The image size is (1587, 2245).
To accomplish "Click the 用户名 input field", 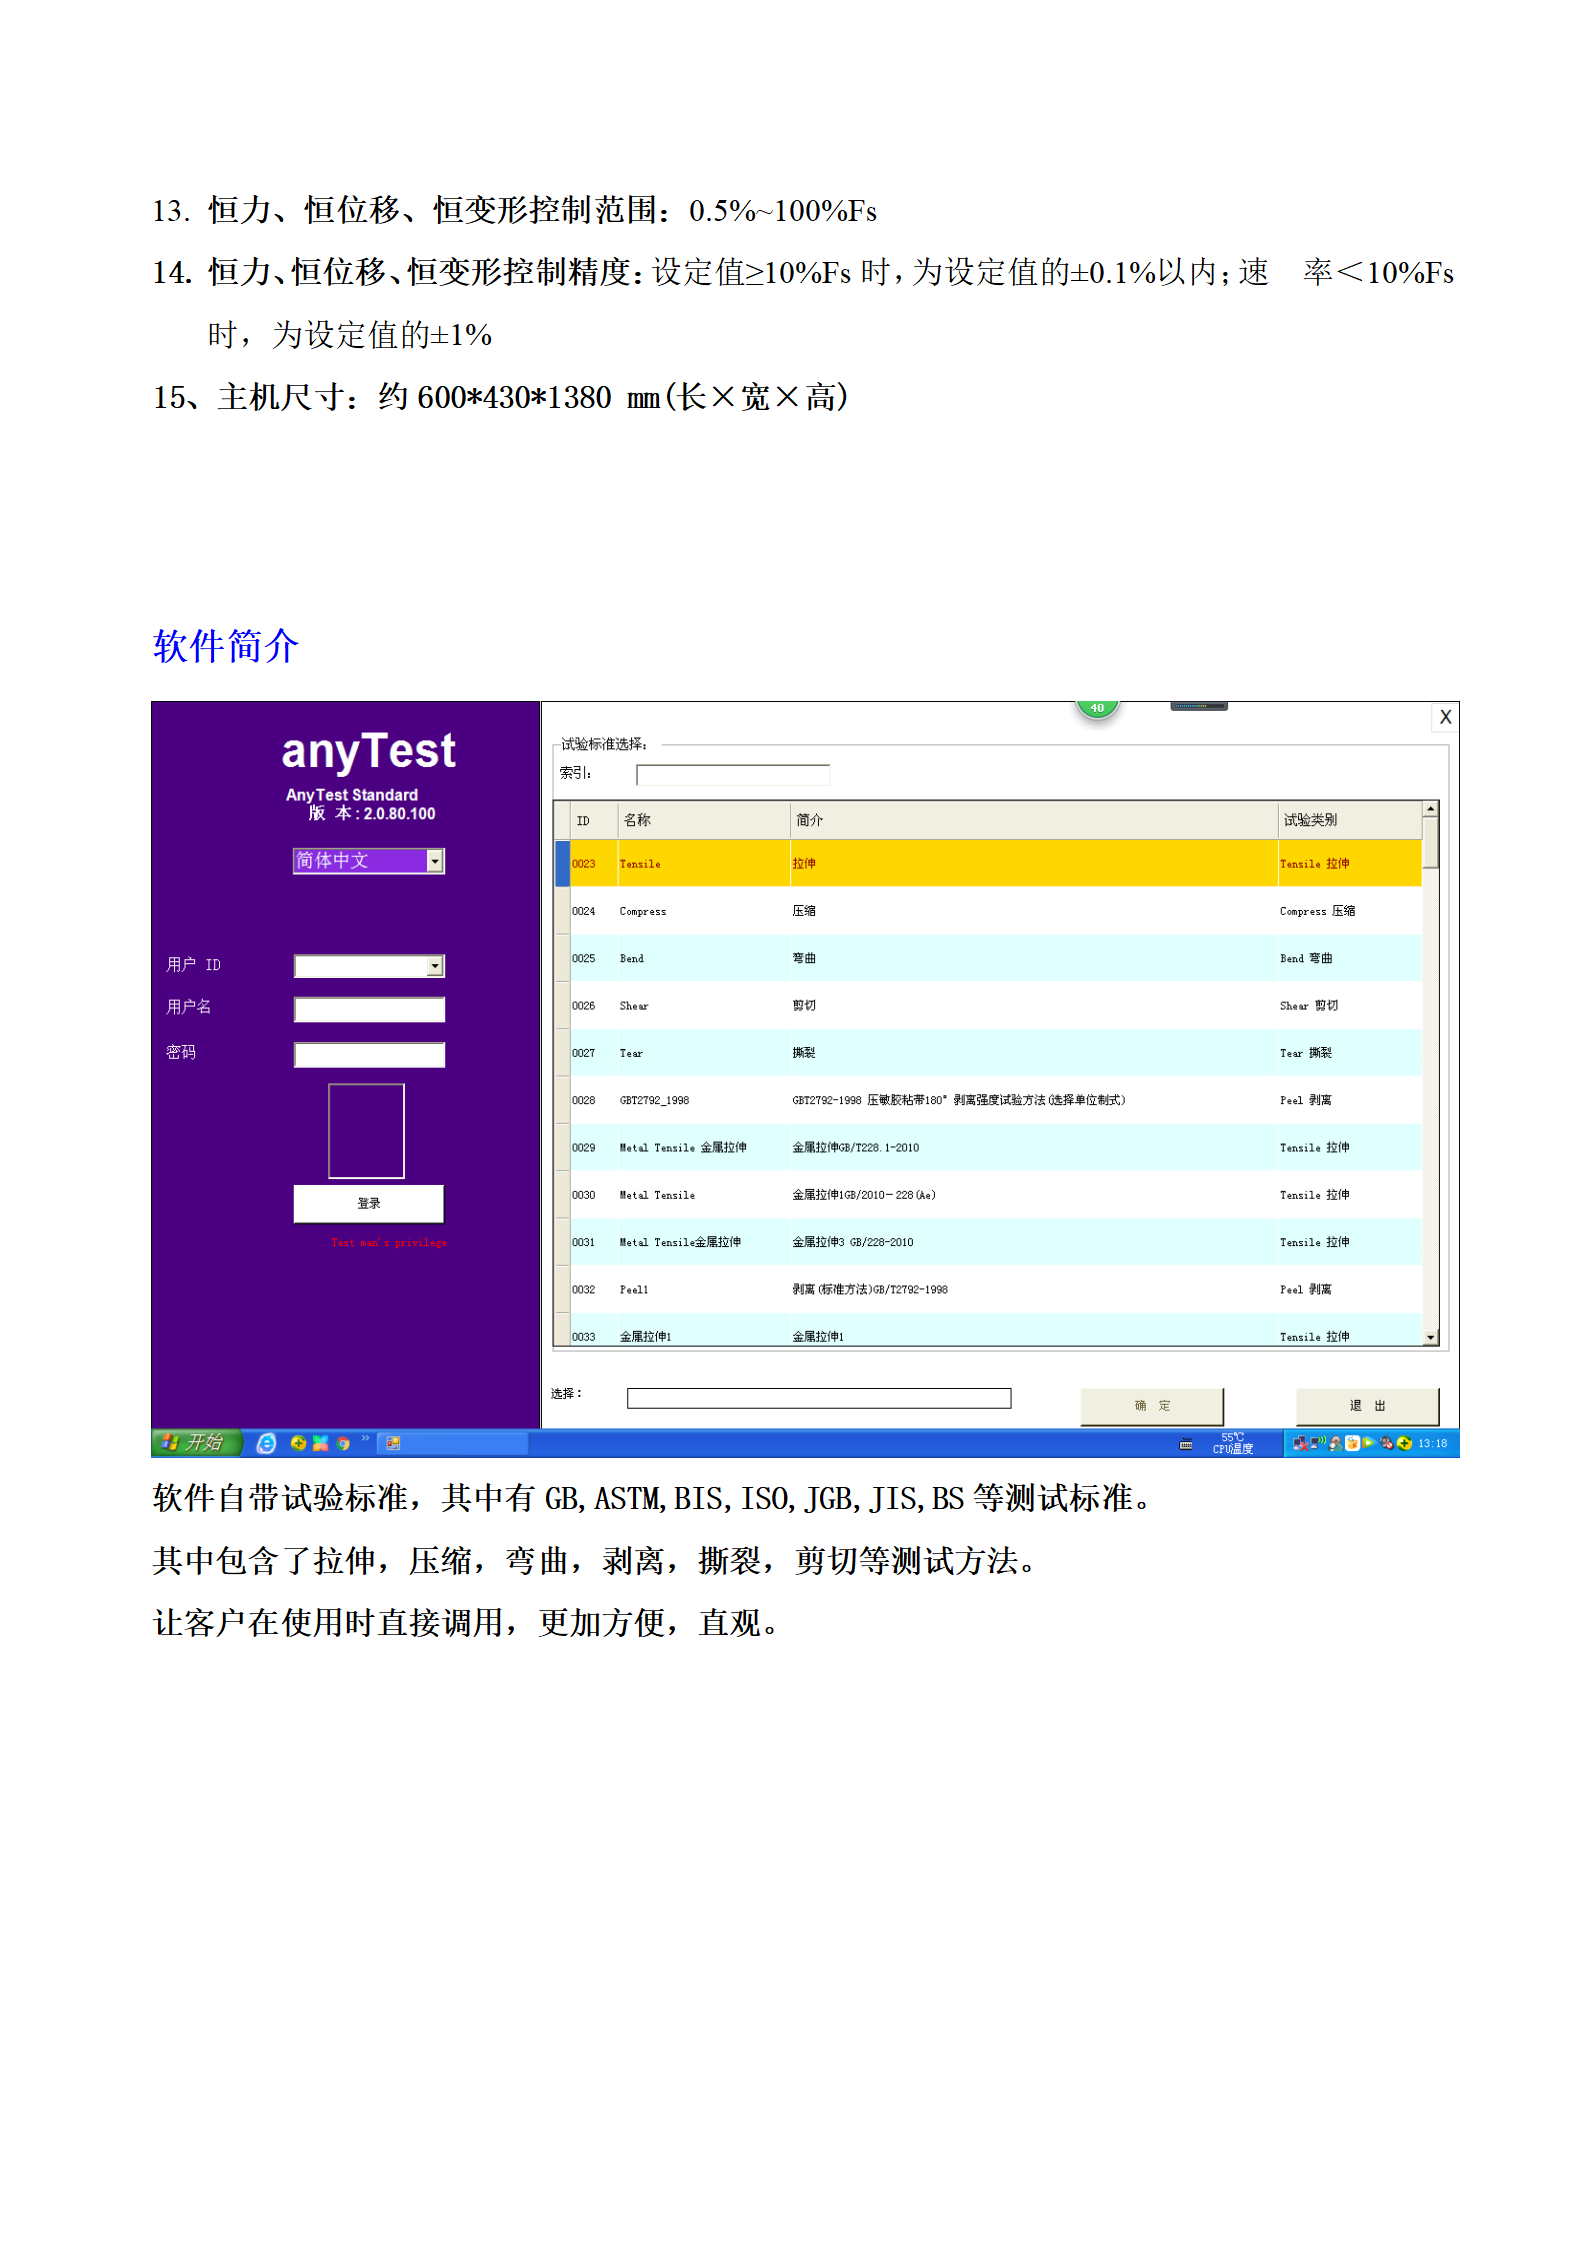I will tap(369, 1010).
